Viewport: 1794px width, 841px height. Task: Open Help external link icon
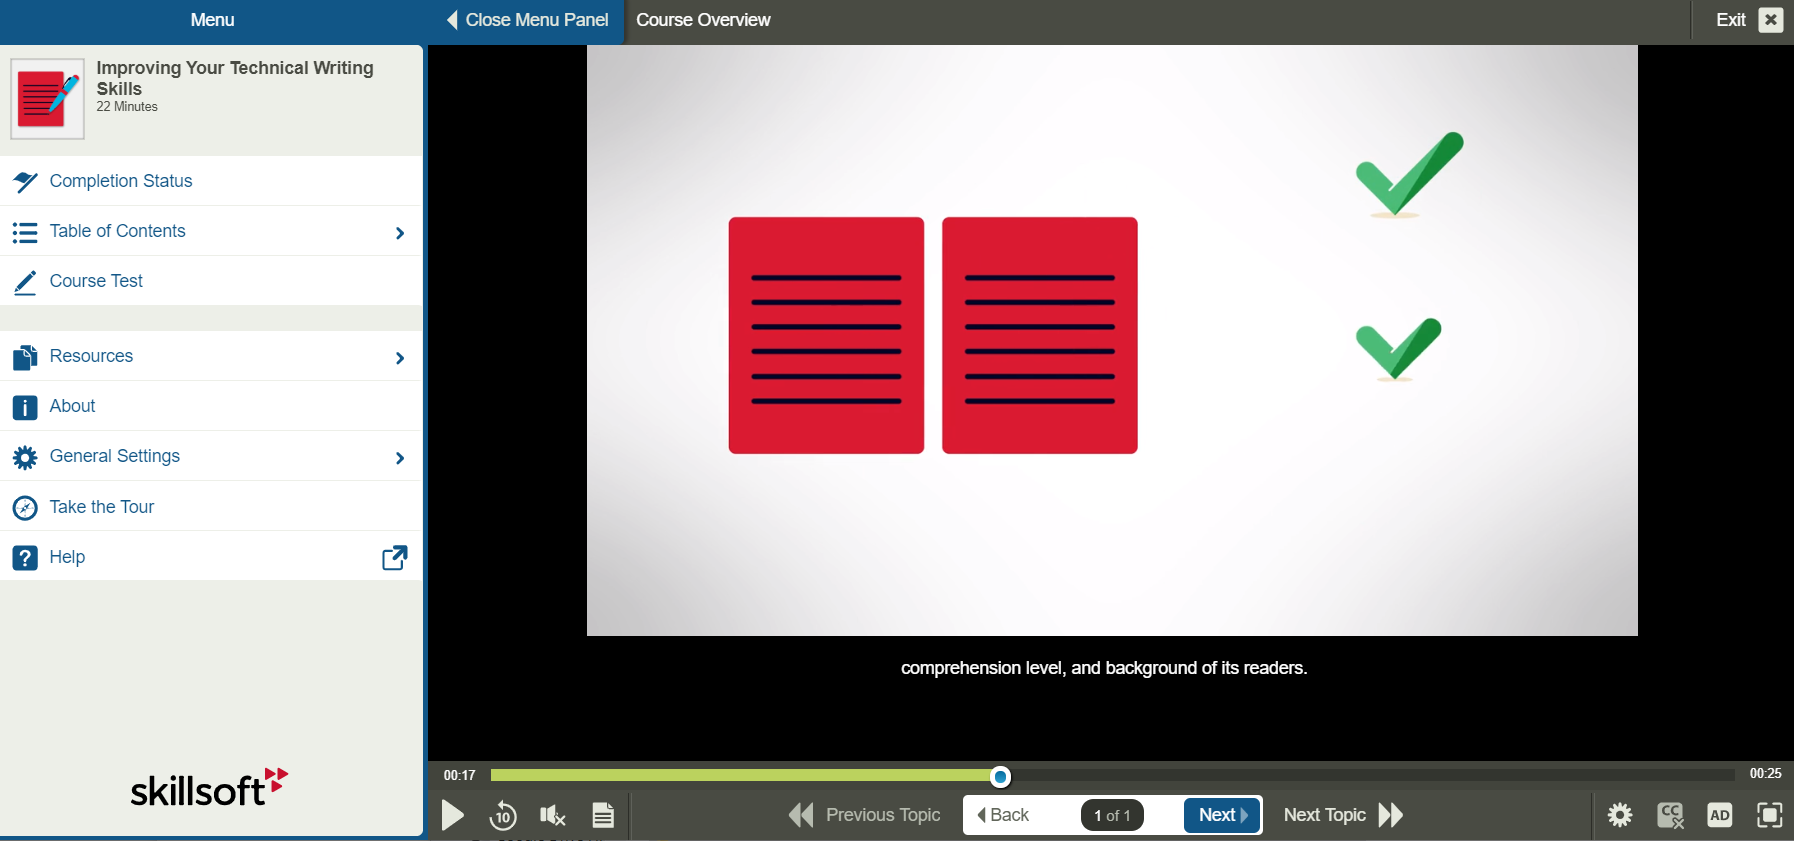click(395, 557)
